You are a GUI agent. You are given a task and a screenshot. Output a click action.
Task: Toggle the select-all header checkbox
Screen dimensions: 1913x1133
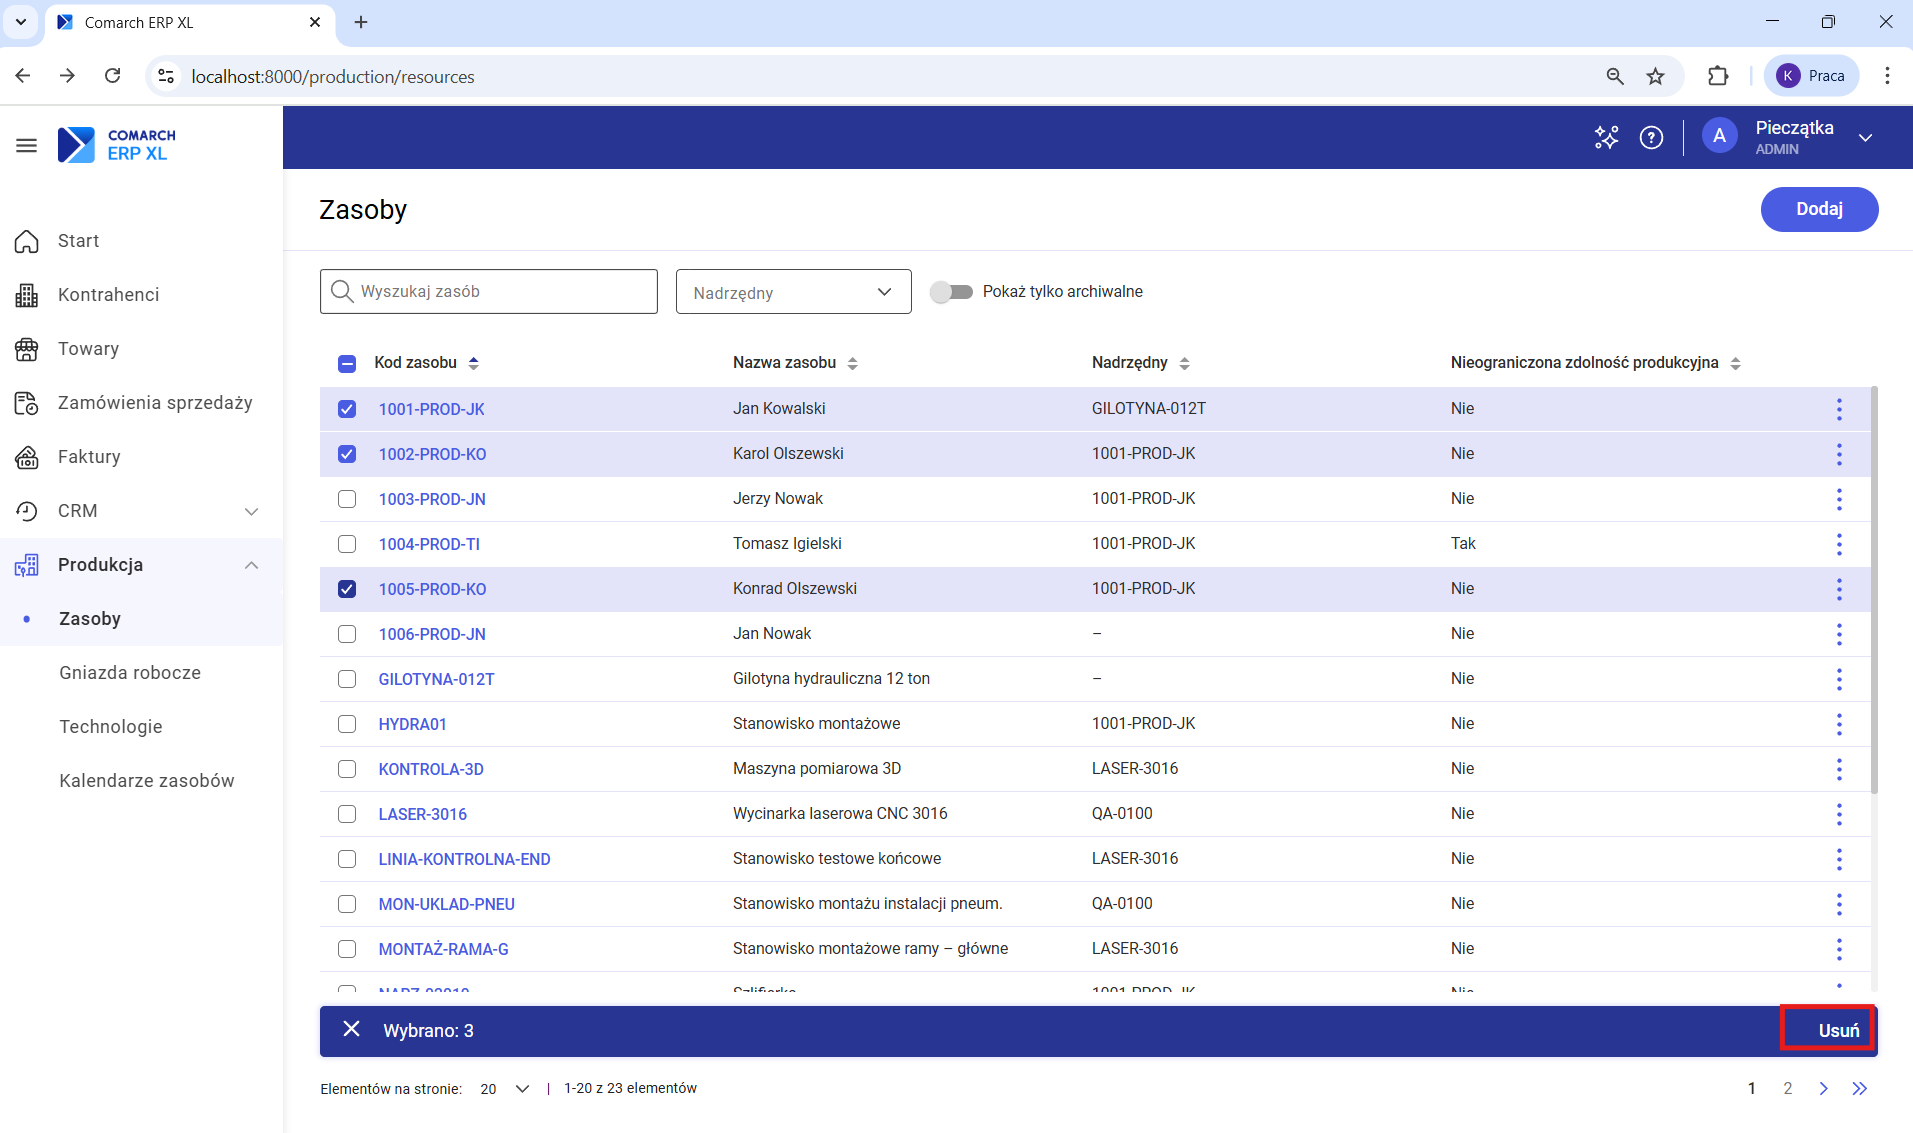pyautogui.click(x=347, y=363)
